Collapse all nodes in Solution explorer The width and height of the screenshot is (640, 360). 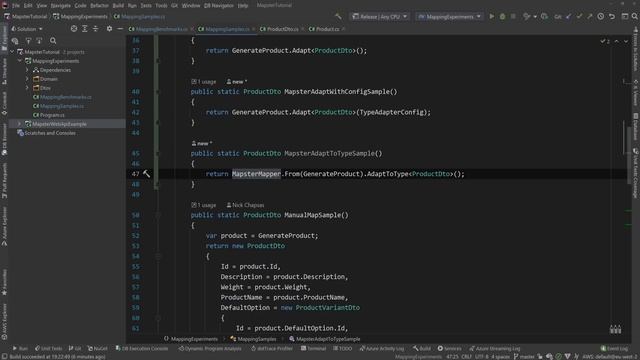[x=96, y=29]
